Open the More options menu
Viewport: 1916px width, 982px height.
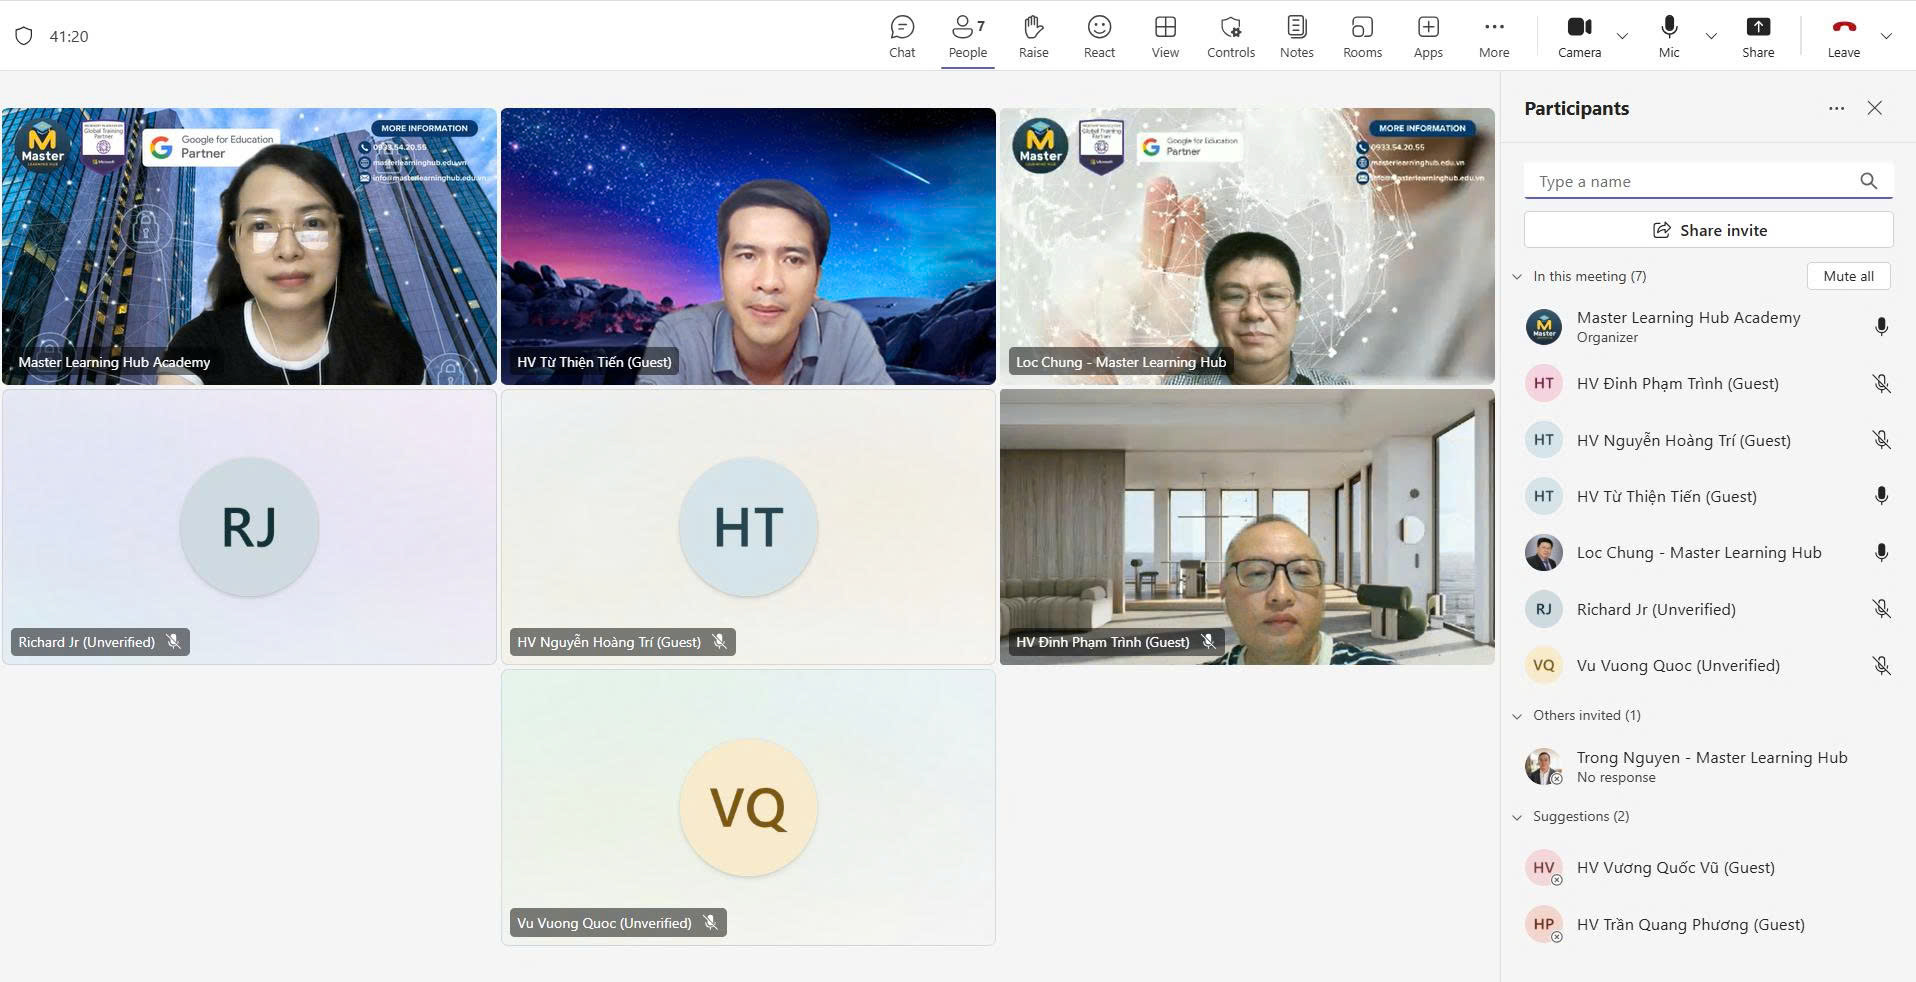point(1493,37)
